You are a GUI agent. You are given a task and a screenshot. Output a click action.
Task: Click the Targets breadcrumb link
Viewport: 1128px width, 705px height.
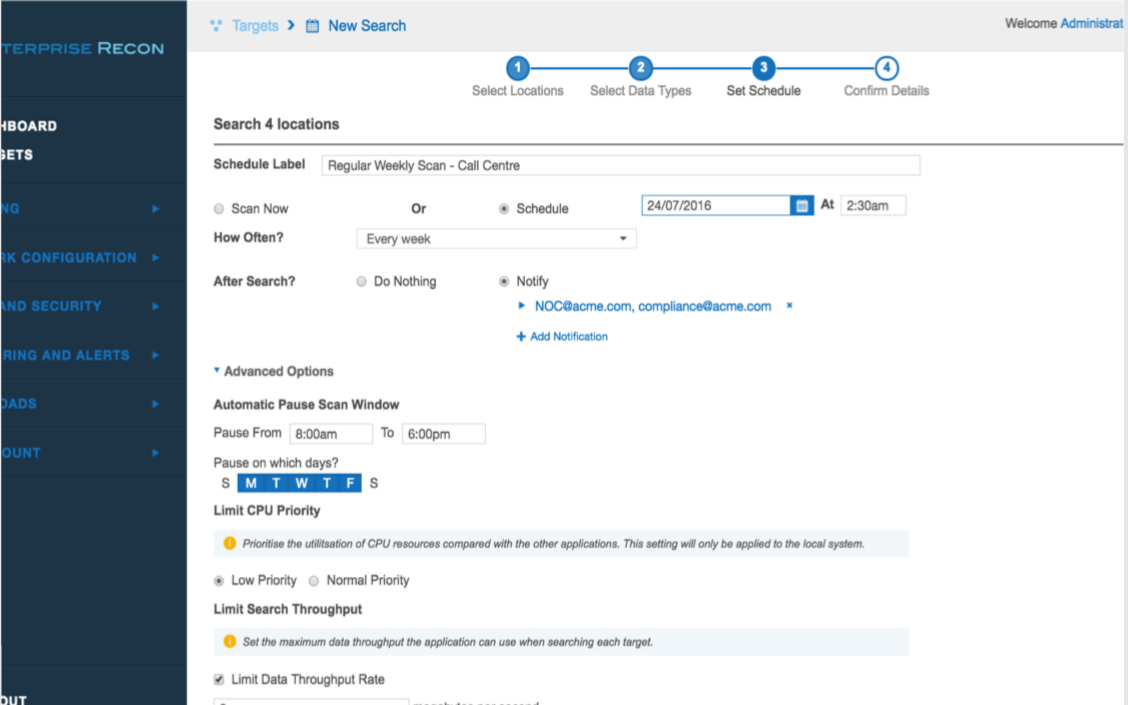coord(255,26)
